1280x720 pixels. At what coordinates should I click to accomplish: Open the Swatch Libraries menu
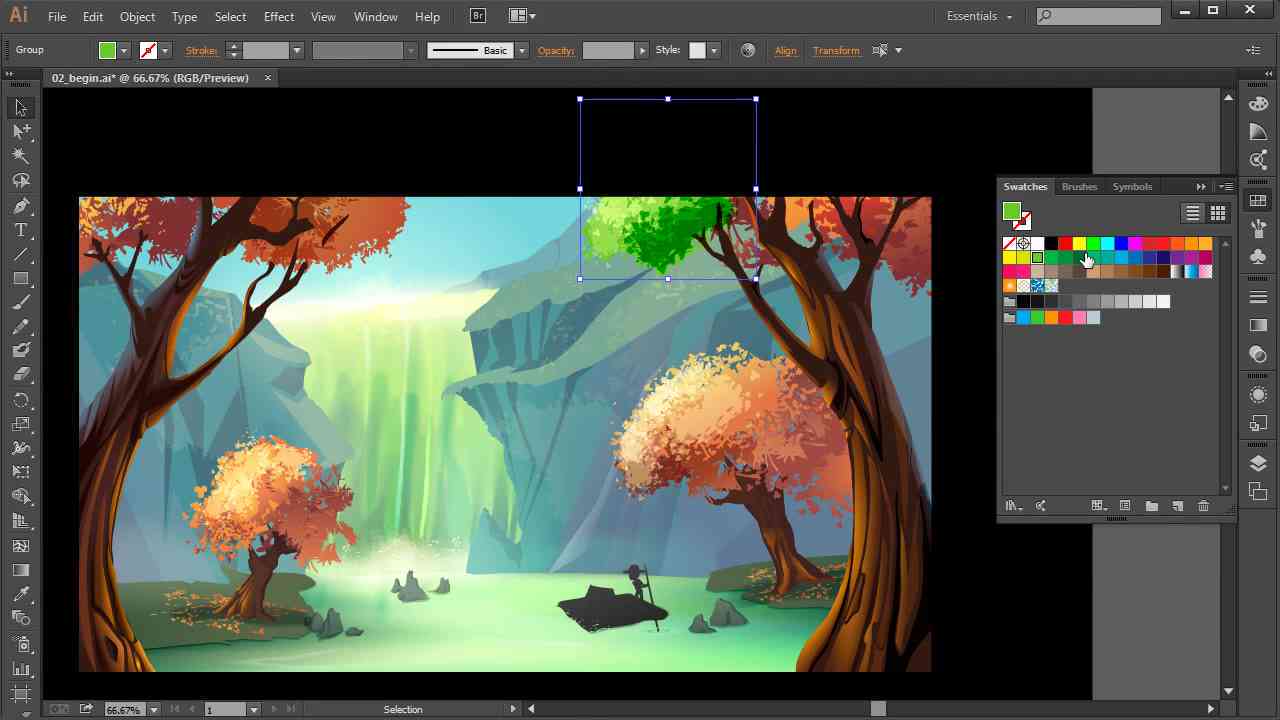click(x=1014, y=506)
